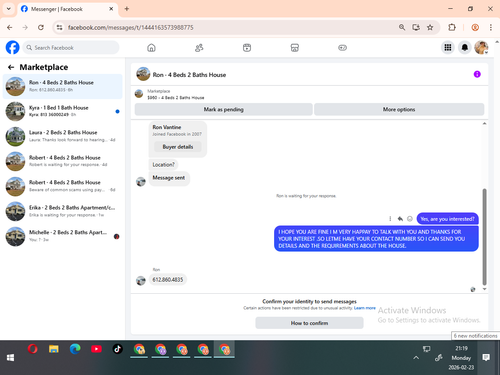Go to the Home feed icon
The image size is (500, 375).
click(x=151, y=48)
